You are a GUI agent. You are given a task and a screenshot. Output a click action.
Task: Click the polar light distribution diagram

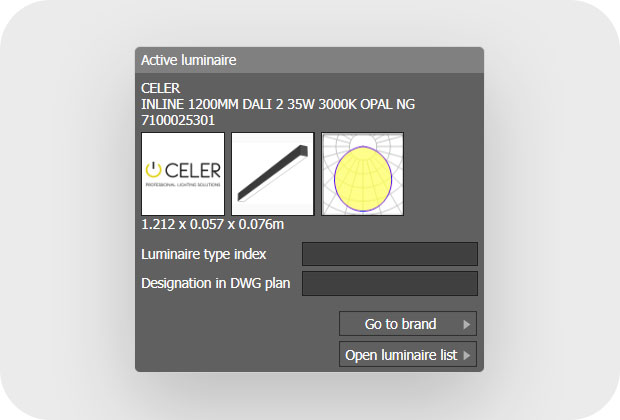coord(362,173)
